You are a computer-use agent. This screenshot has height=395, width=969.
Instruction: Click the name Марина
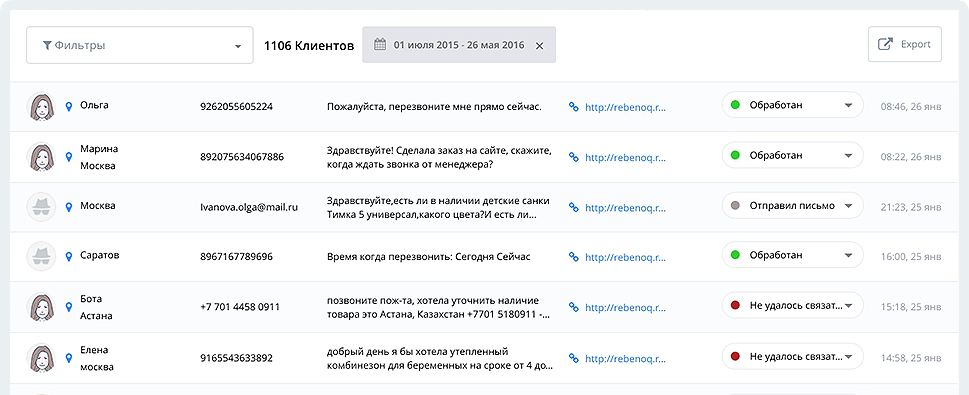[x=99, y=149]
